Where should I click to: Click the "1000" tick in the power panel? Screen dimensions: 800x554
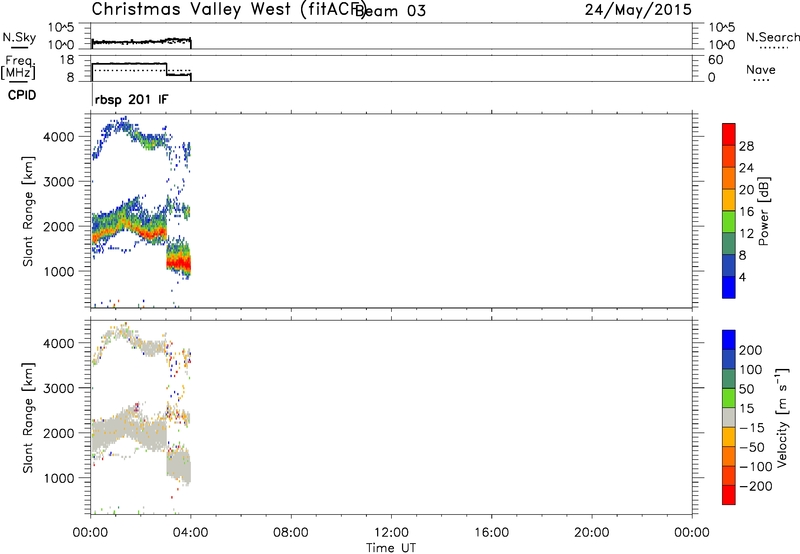[x=59, y=271]
